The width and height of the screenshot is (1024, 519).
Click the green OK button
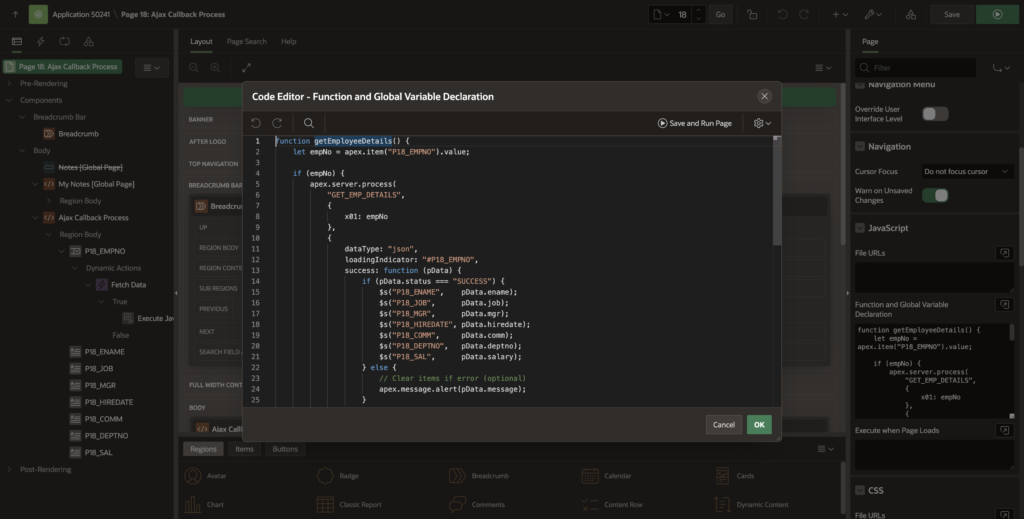point(759,424)
